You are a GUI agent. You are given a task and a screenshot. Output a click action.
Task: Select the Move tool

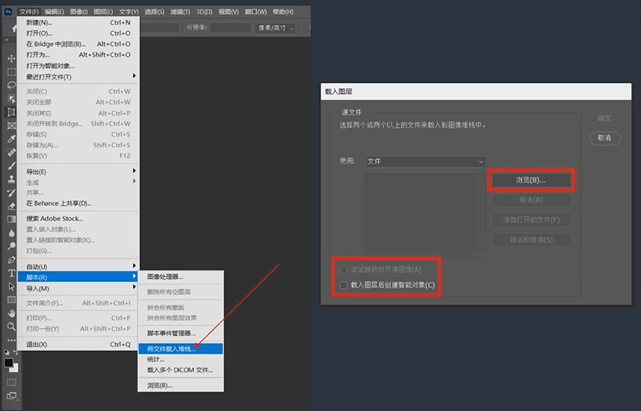(x=10, y=58)
